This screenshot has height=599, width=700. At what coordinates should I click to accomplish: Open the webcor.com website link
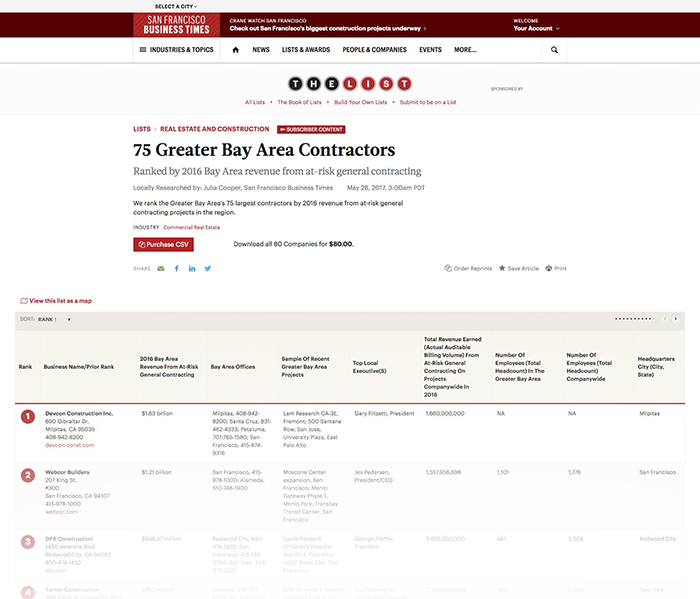point(61,512)
